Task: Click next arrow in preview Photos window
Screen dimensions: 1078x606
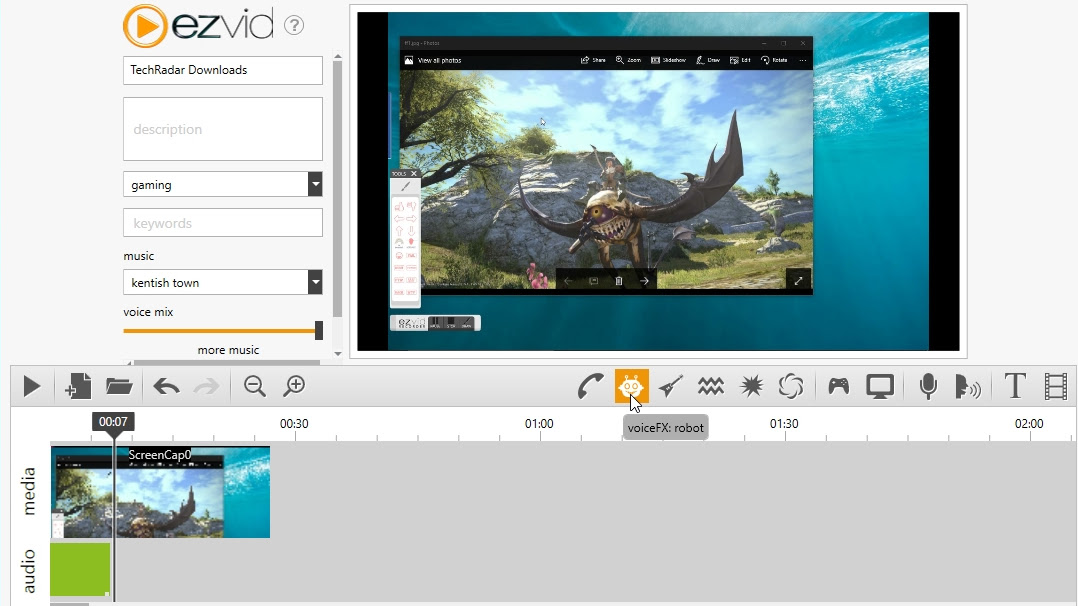Action: (x=644, y=281)
